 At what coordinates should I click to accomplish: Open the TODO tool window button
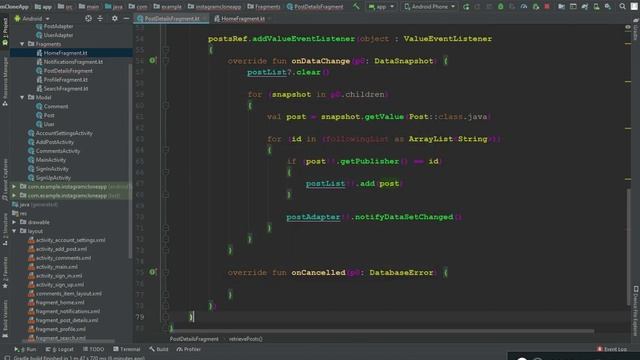coord(93,349)
